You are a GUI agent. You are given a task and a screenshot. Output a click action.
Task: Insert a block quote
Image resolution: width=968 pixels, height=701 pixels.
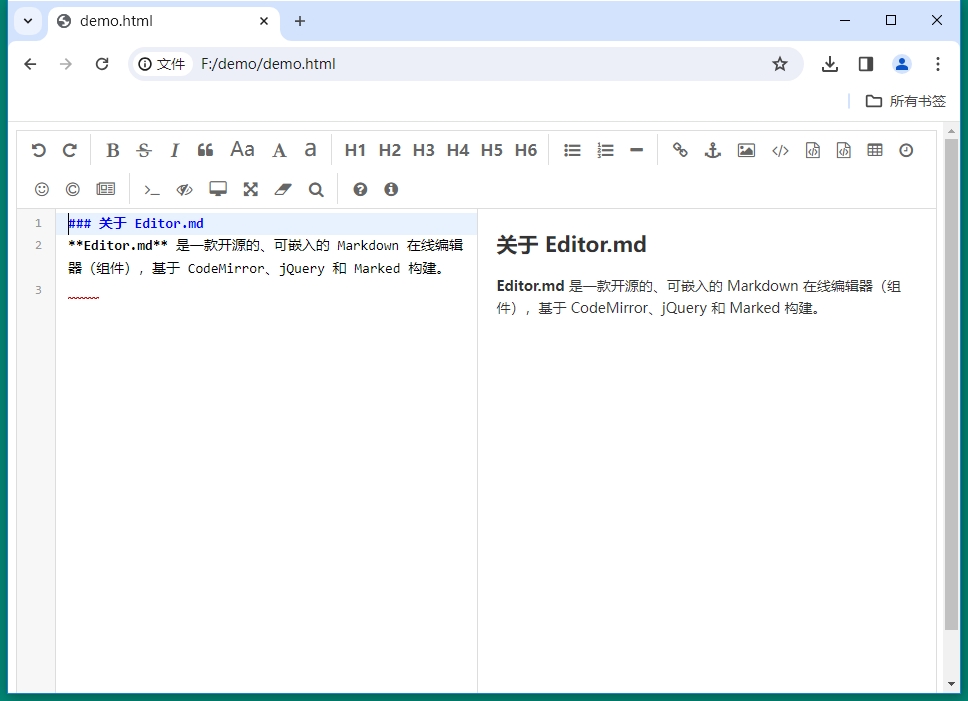point(206,150)
